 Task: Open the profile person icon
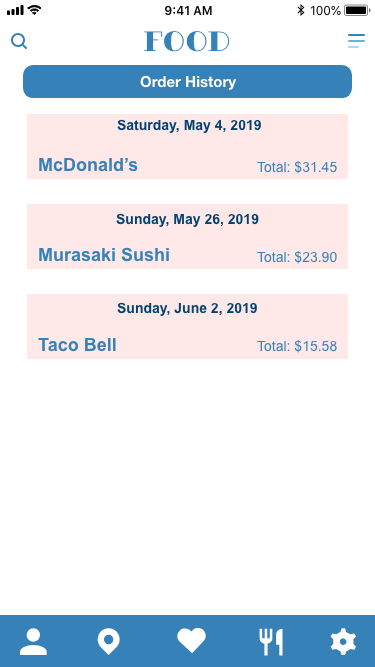(x=33, y=642)
